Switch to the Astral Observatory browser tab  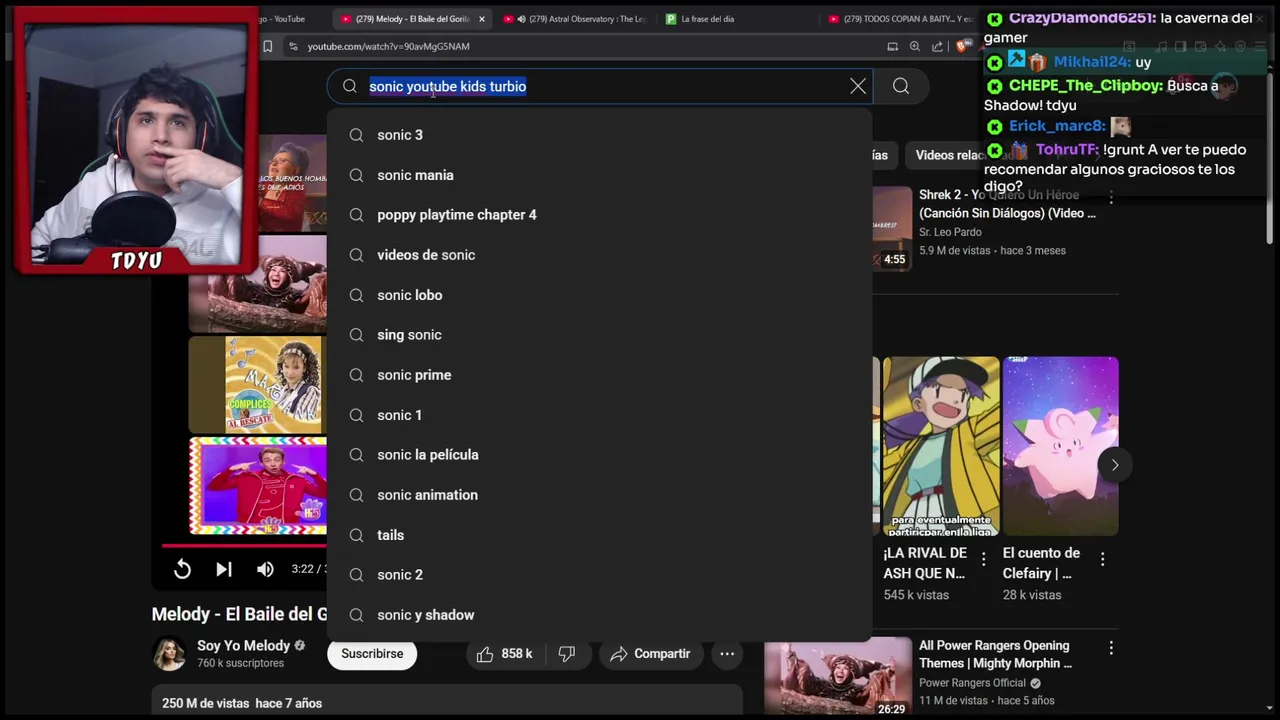click(575, 19)
